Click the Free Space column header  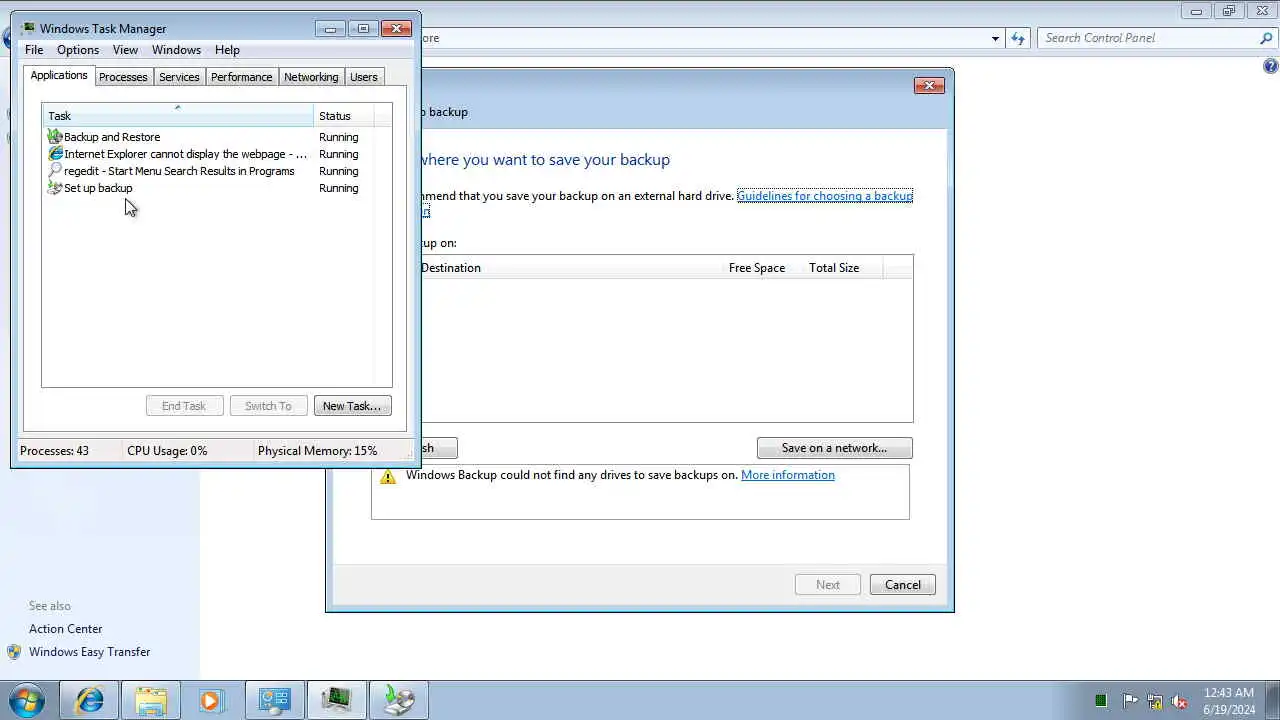757,268
